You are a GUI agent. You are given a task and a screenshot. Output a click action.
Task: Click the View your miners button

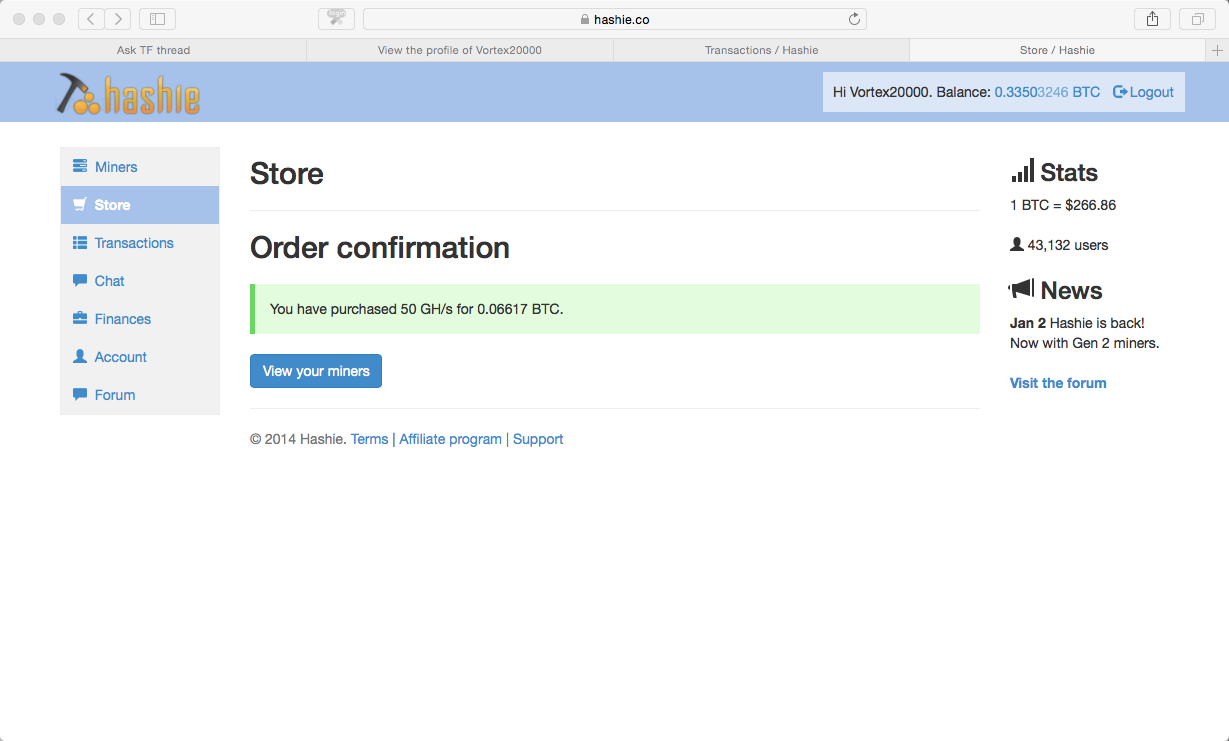coord(316,371)
